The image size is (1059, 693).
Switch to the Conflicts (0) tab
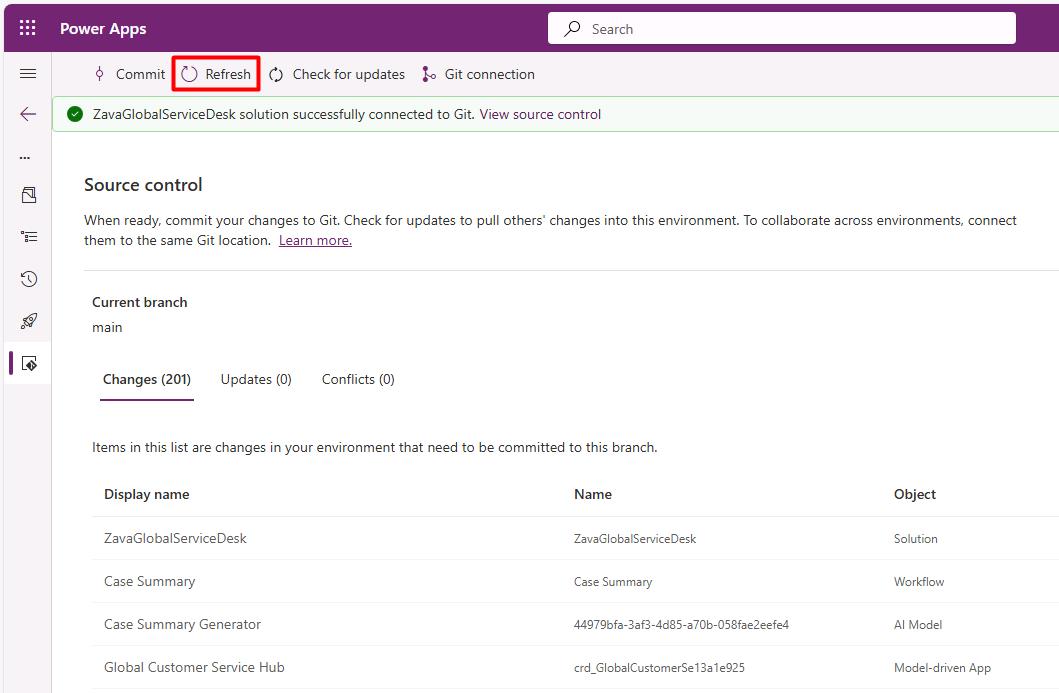pos(358,380)
